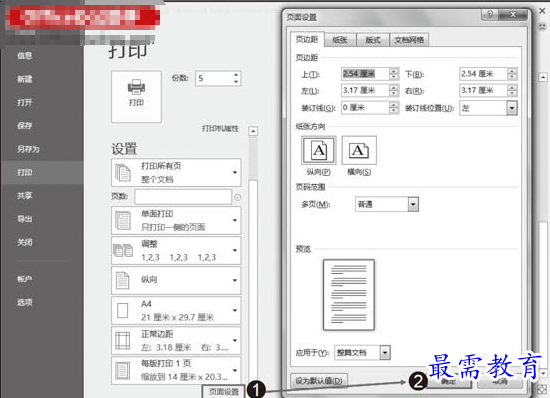The height and width of the screenshot is (398, 550).
Task: Increase the copies count with up arrow
Action: click(236, 75)
